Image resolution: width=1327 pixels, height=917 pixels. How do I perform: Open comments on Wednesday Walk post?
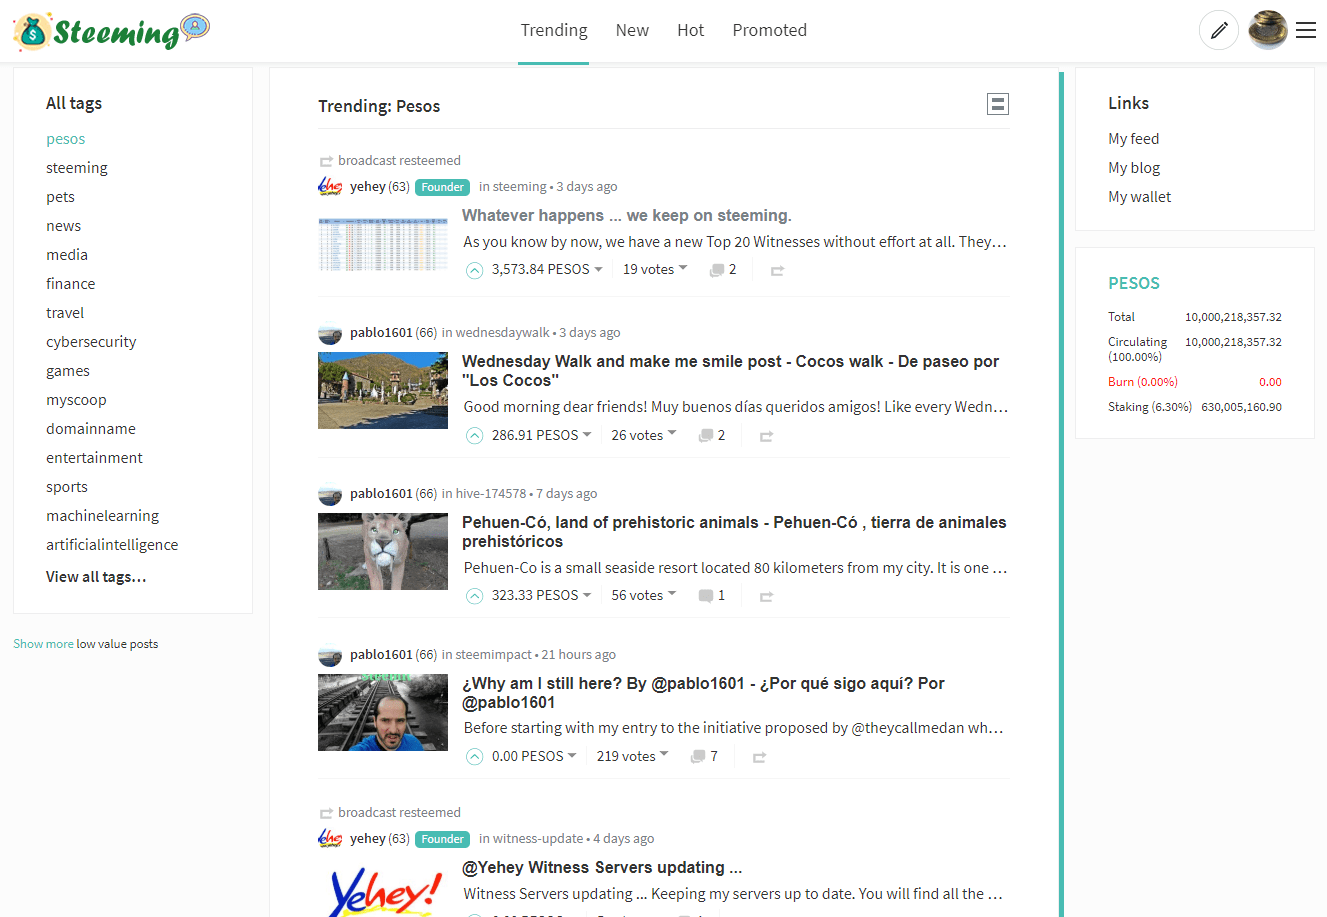pos(712,436)
